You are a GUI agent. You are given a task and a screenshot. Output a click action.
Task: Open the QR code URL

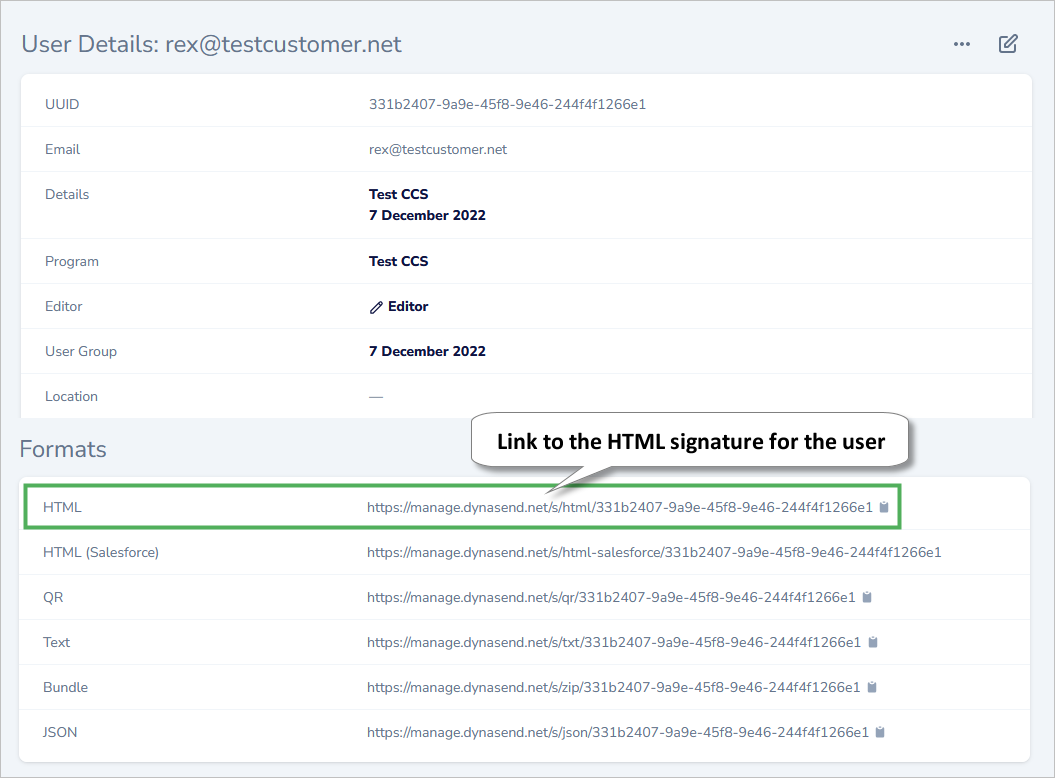(x=610, y=597)
